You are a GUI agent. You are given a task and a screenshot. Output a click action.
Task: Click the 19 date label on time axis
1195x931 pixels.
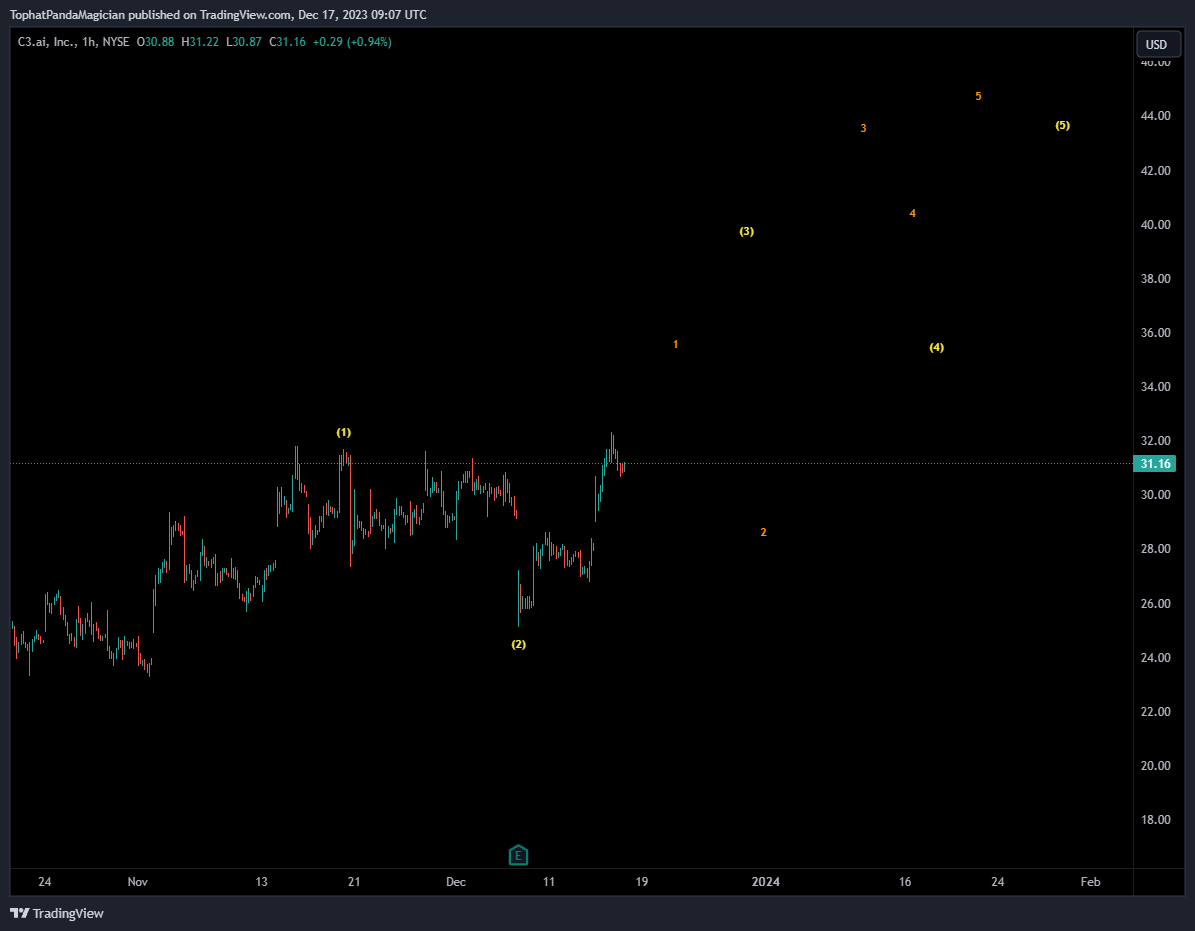click(642, 881)
